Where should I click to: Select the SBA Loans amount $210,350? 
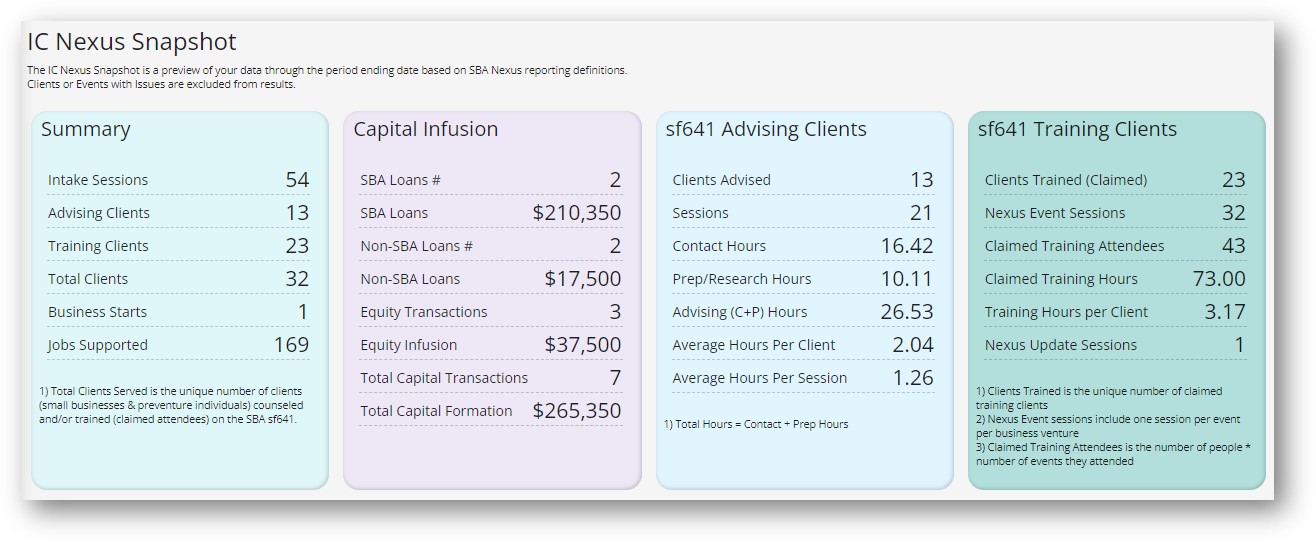click(x=576, y=213)
